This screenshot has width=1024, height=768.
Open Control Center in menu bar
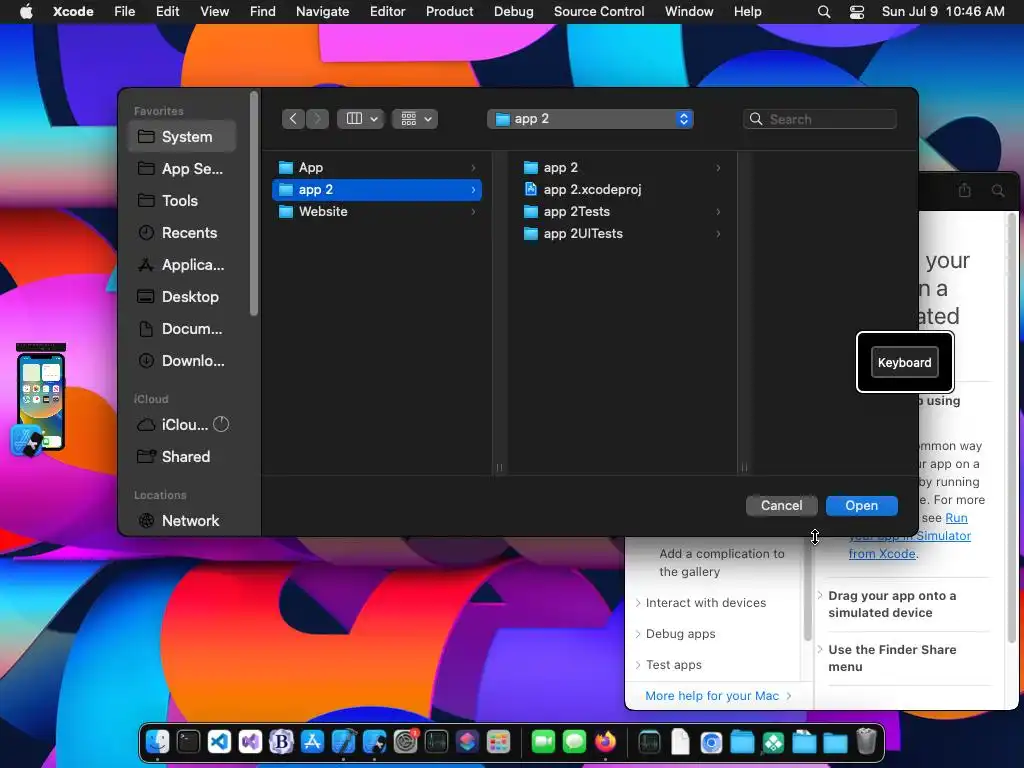tap(857, 11)
